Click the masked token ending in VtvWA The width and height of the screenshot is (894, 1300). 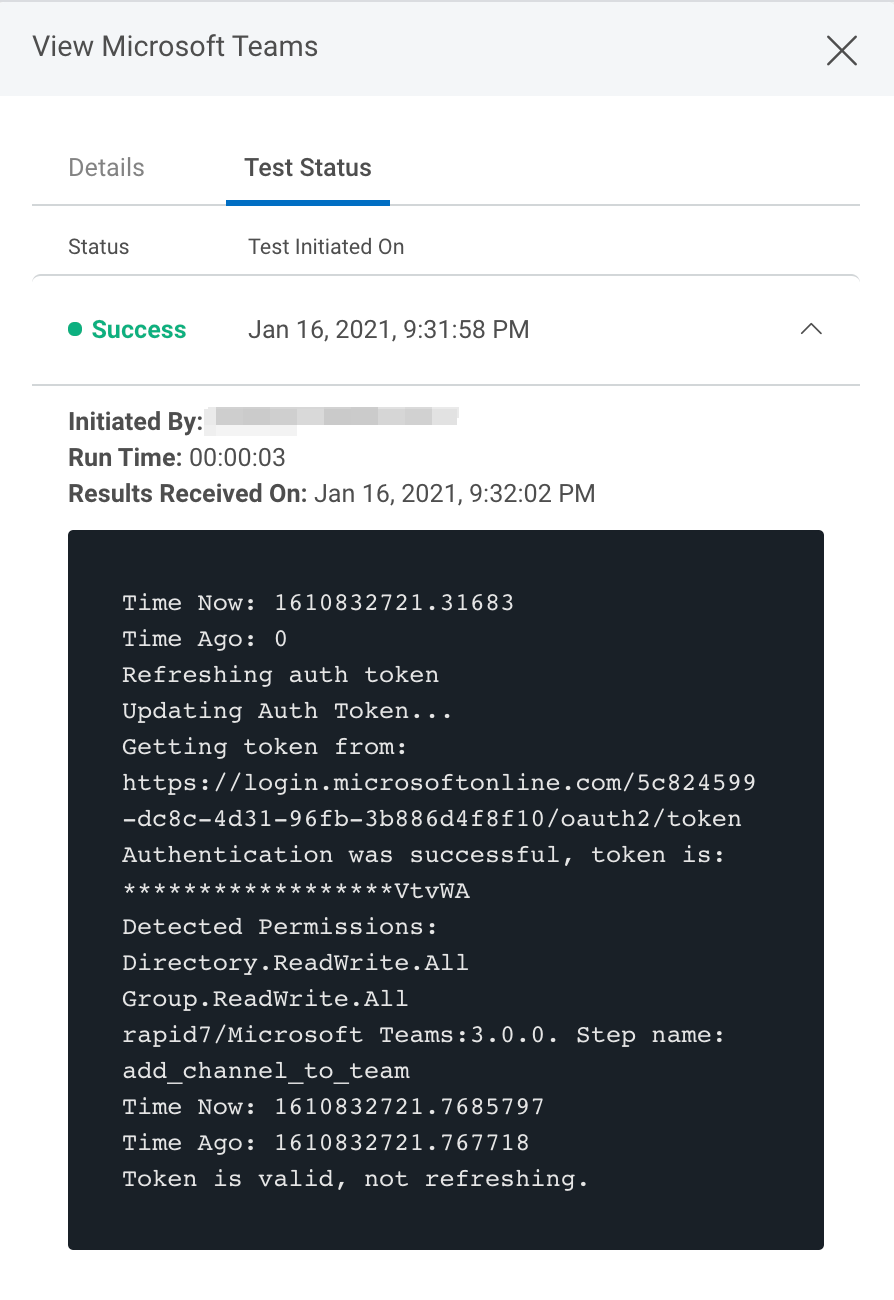pos(296,891)
